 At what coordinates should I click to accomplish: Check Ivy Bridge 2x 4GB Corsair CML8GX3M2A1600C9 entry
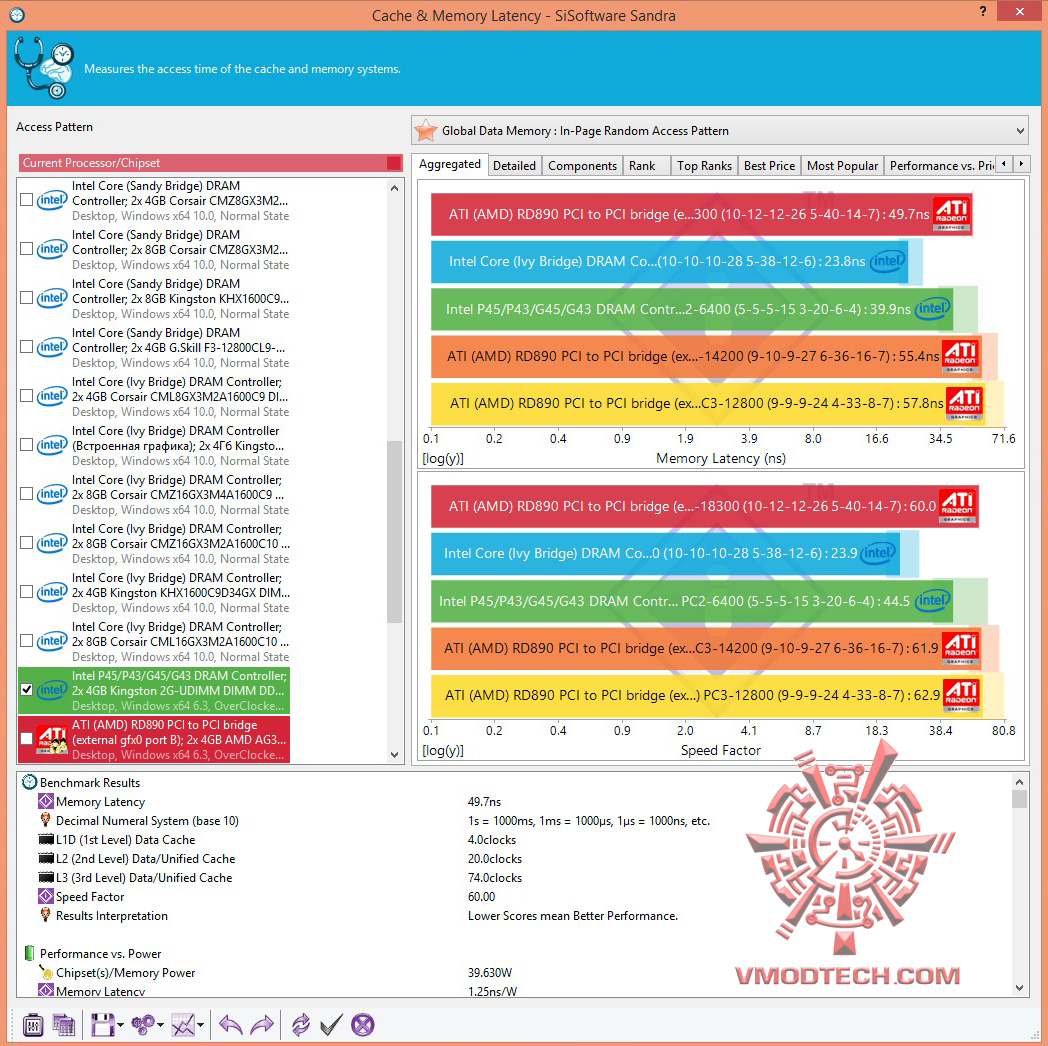[x=27, y=396]
